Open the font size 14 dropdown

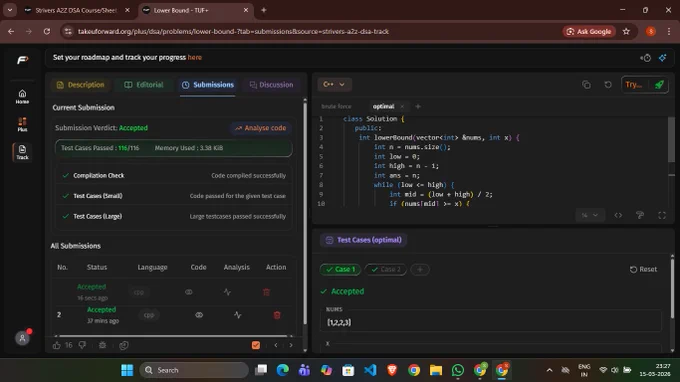click(590, 215)
